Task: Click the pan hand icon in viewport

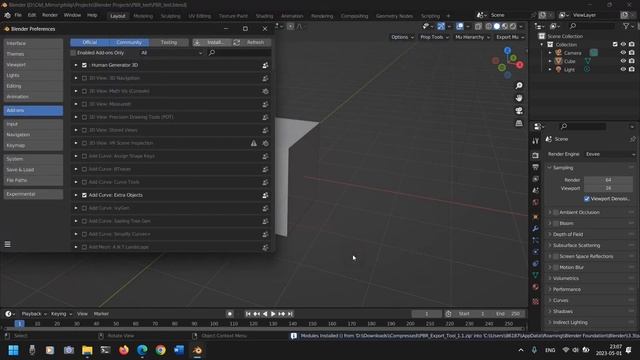Action: (x=519, y=98)
